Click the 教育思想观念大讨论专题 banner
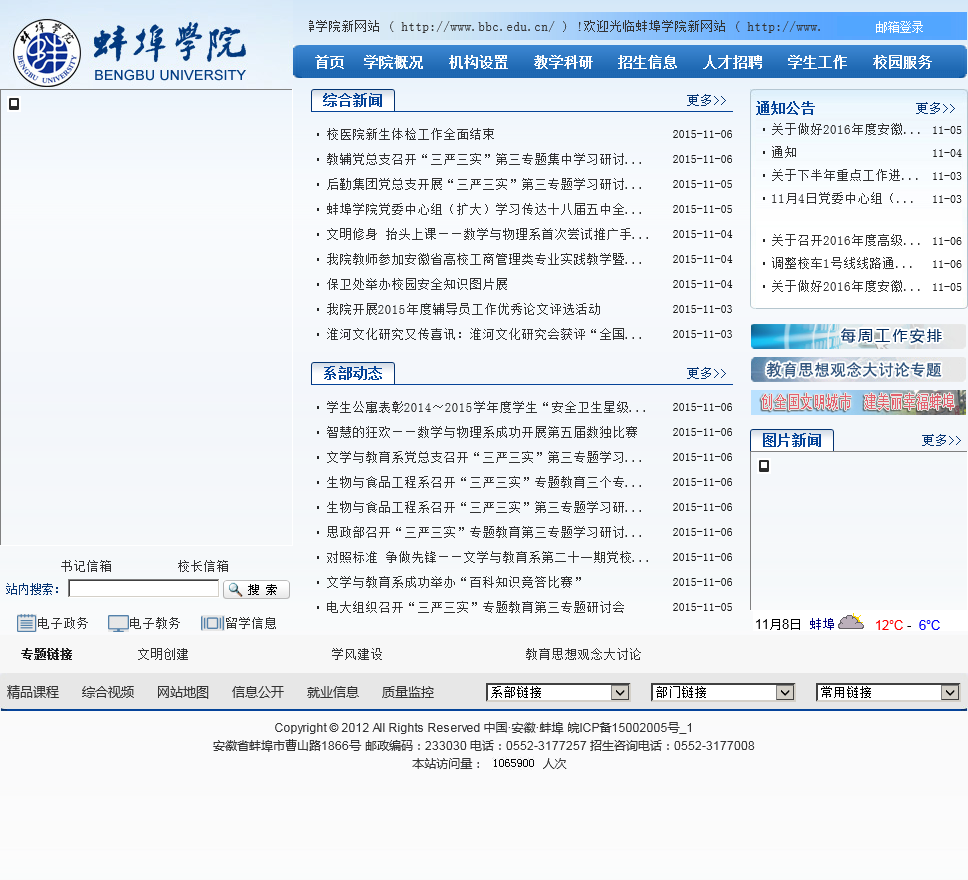 click(x=858, y=369)
